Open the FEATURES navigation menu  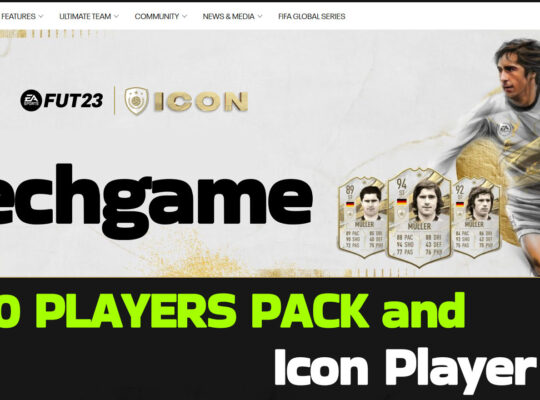pyautogui.click(x=18, y=16)
